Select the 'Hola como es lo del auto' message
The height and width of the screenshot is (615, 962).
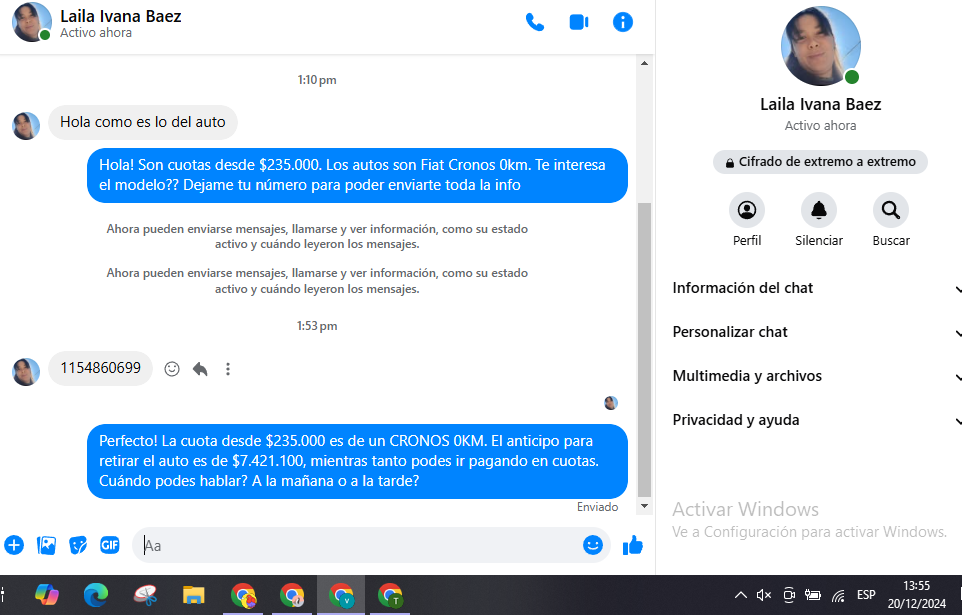coord(143,122)
